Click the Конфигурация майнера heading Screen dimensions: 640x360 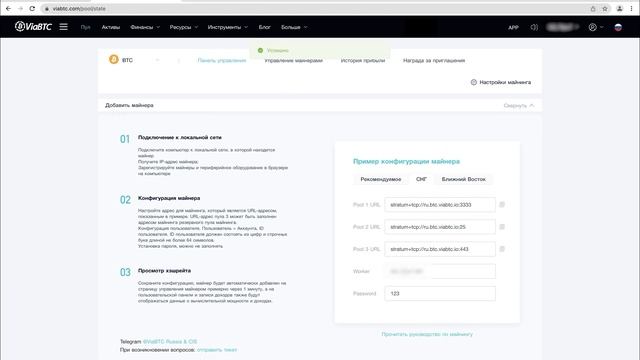[x=169, y=198]
